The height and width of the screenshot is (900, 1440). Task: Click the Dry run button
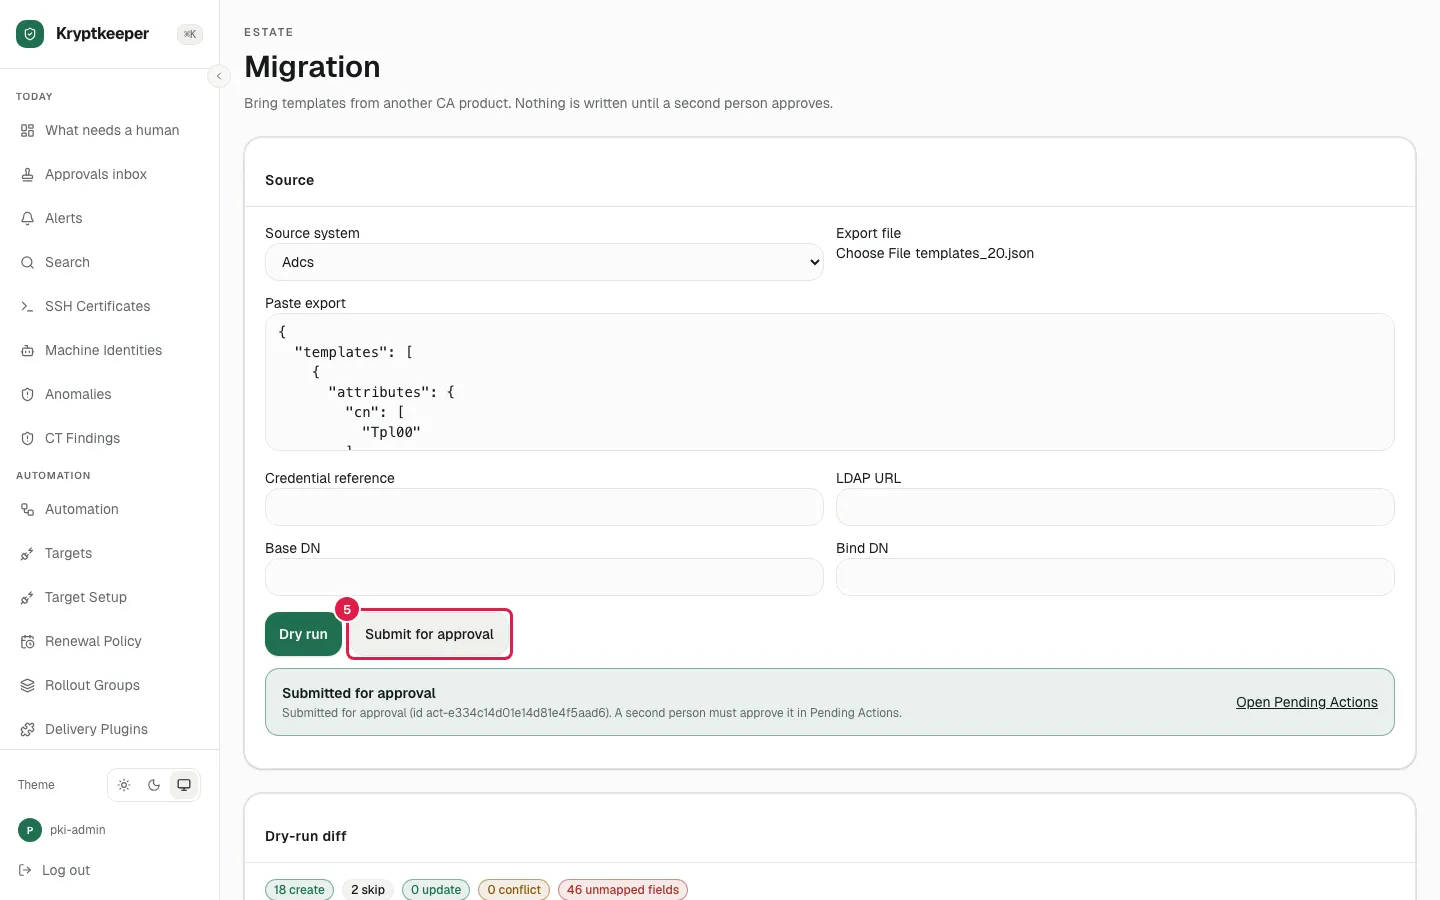pyautogui.click(x=303, y=634)
